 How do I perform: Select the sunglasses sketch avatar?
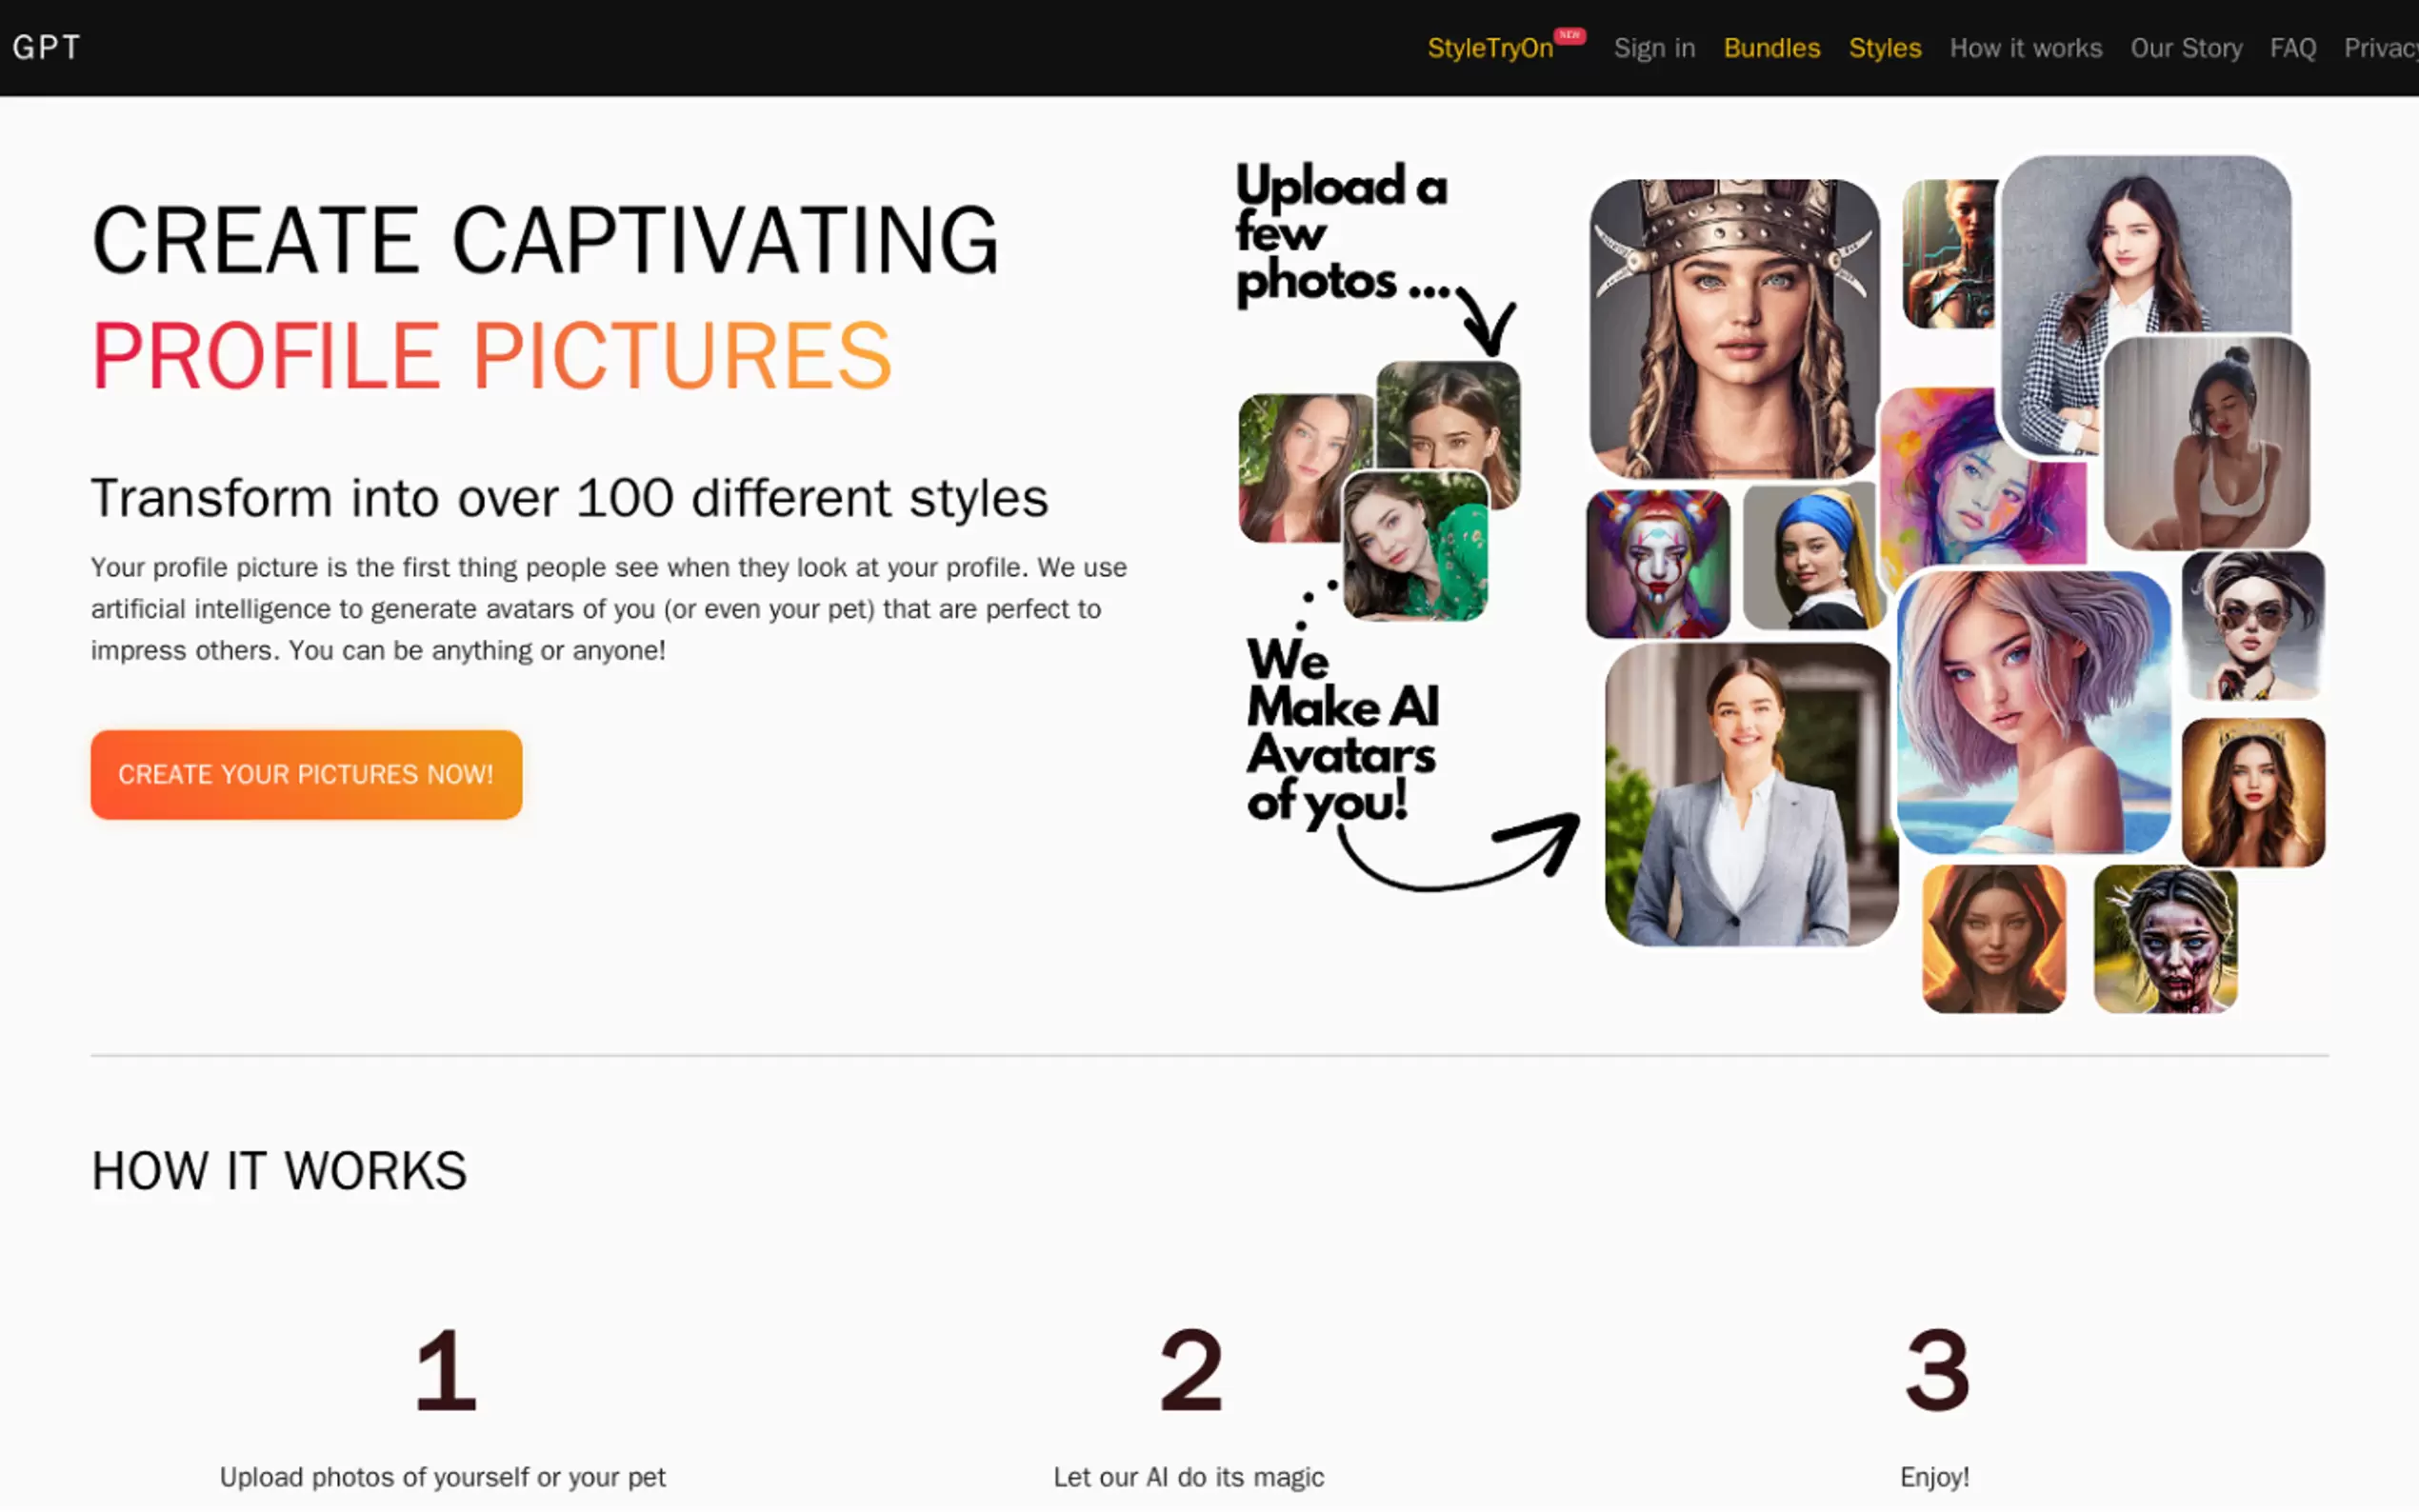point(2252,625)
